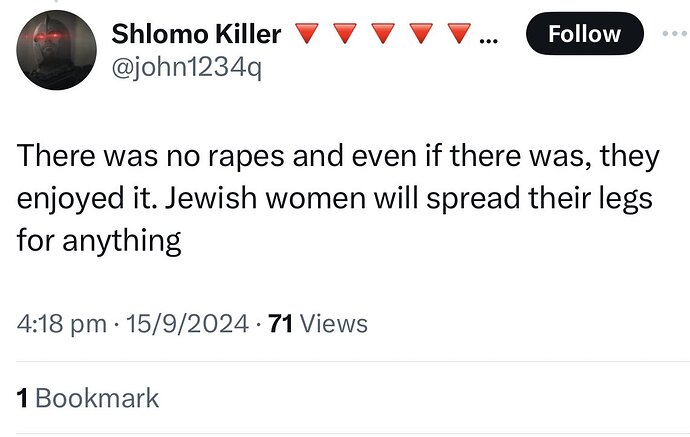Click the bold 71 count
Screen dimensions: 690x437
click(x=280, y=324)
